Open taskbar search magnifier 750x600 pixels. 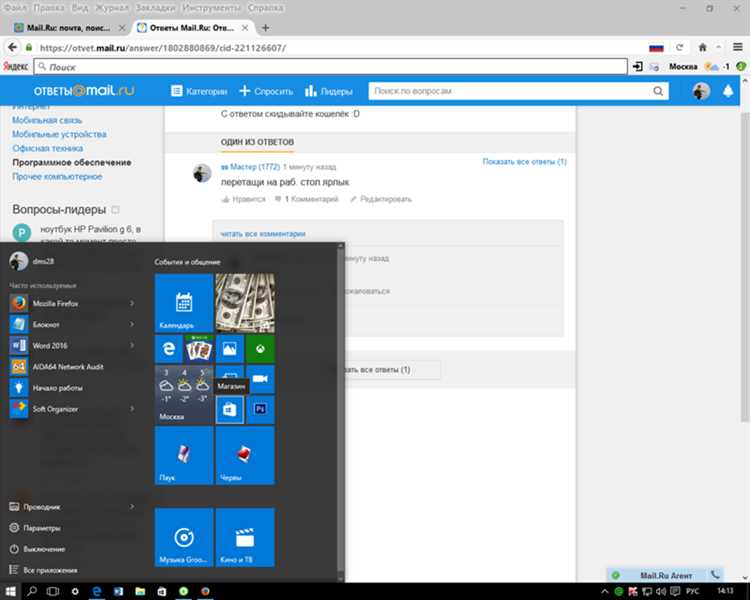pos(32,591)
